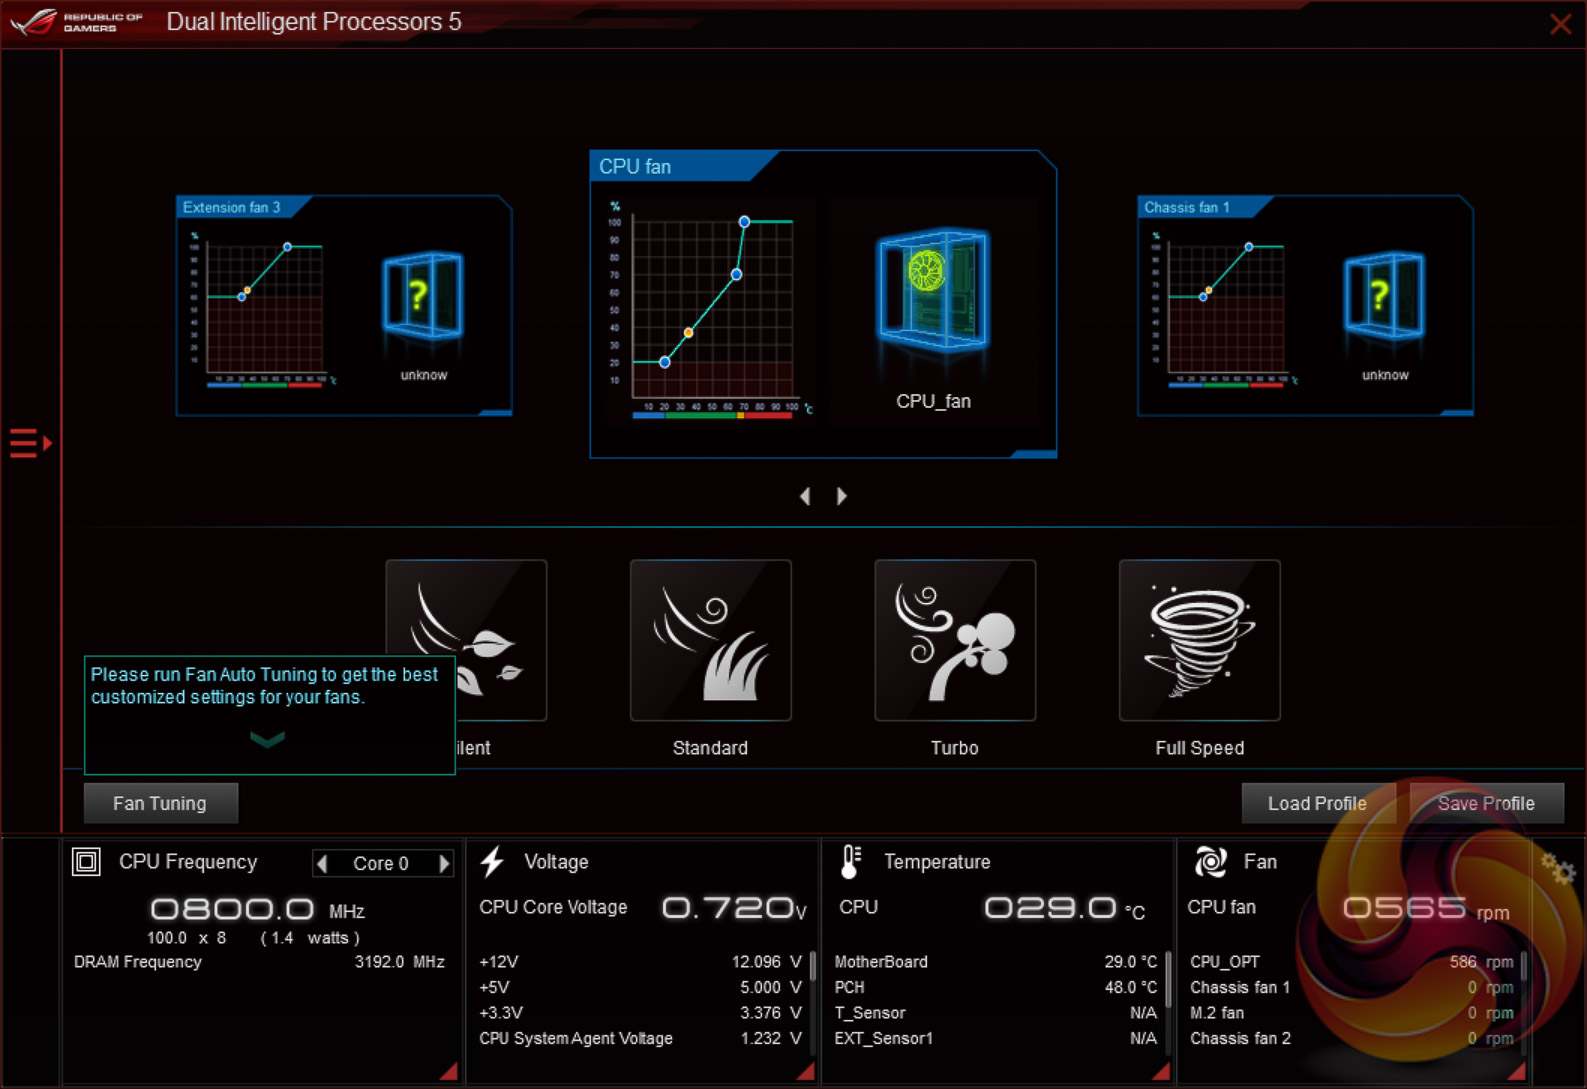The image size is (1587, 1089).
Task: Click lowest point on CPU fan curve
Action: 665,362
